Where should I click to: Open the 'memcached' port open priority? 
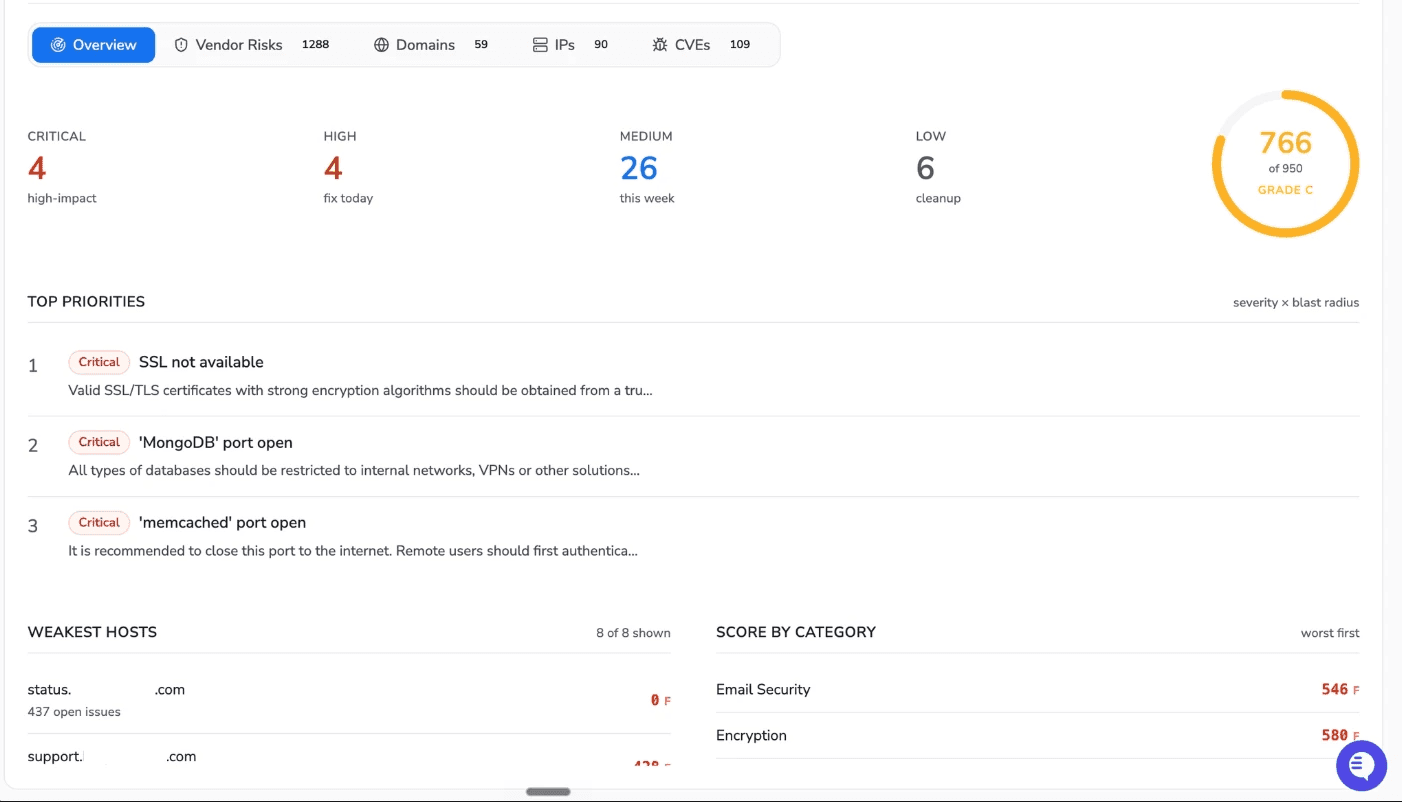[x=693, y=536]
